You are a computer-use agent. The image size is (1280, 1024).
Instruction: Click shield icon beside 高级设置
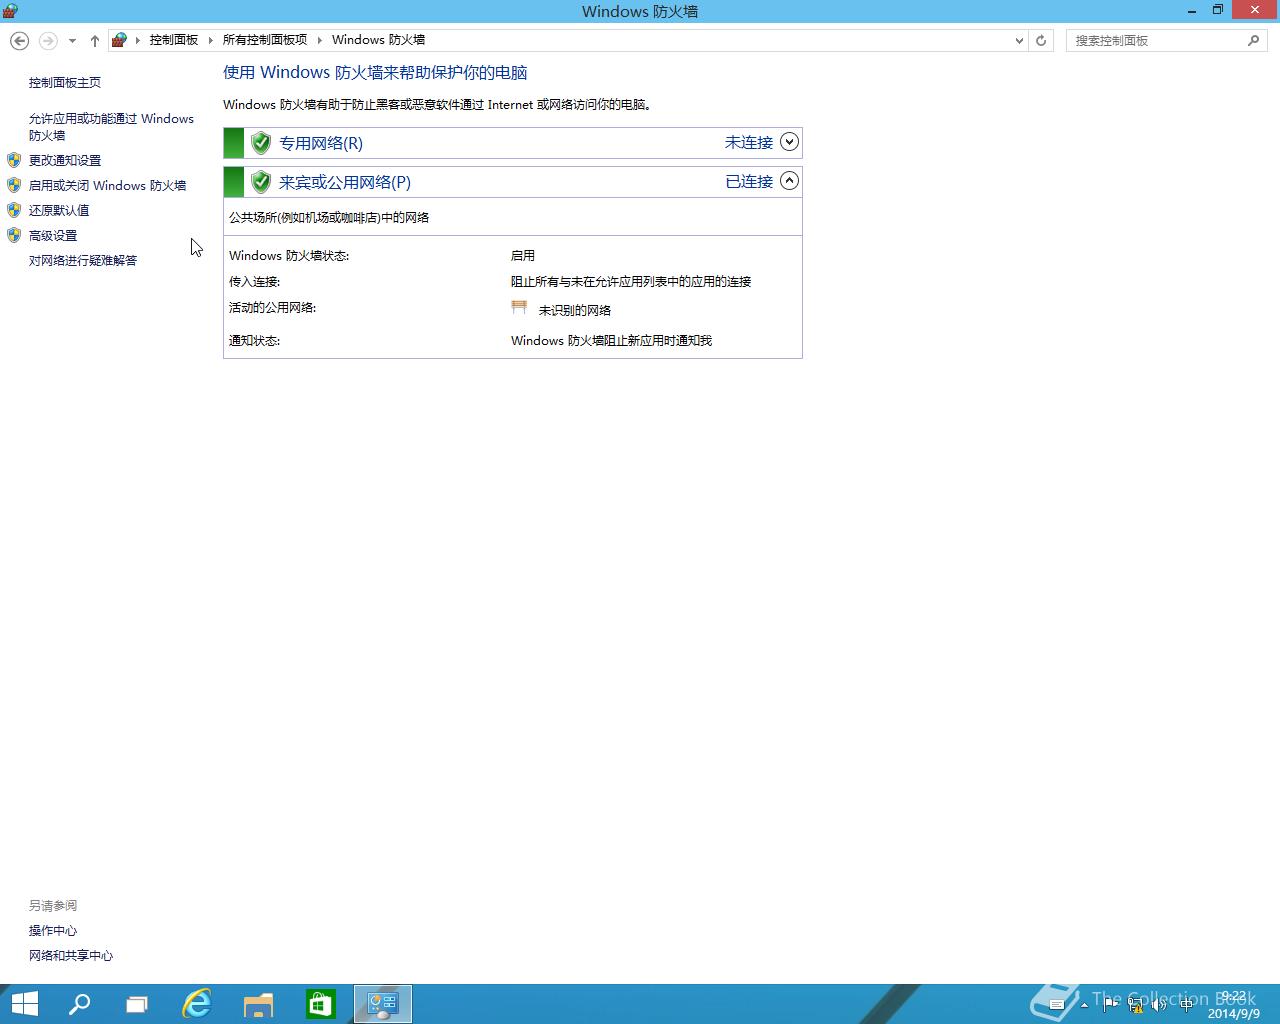(14, 235)
